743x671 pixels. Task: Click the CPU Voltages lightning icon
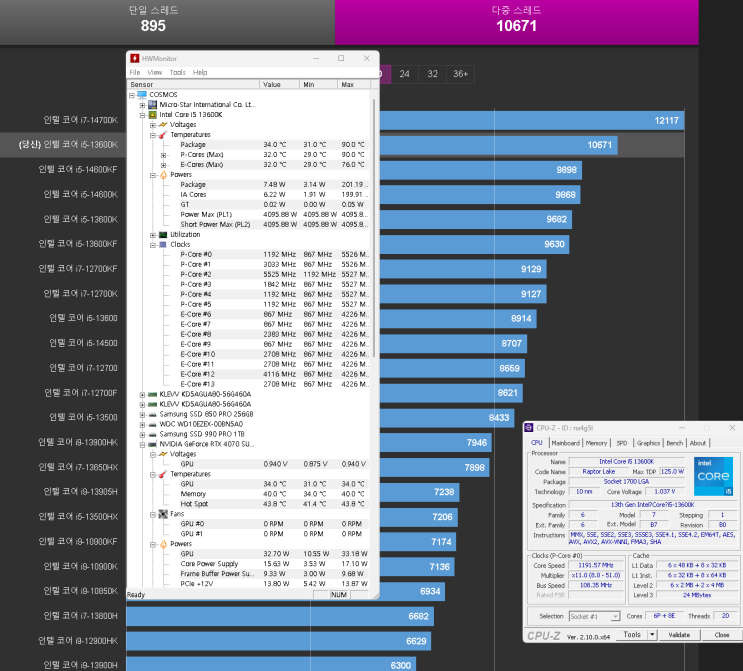tap(163, 125)
